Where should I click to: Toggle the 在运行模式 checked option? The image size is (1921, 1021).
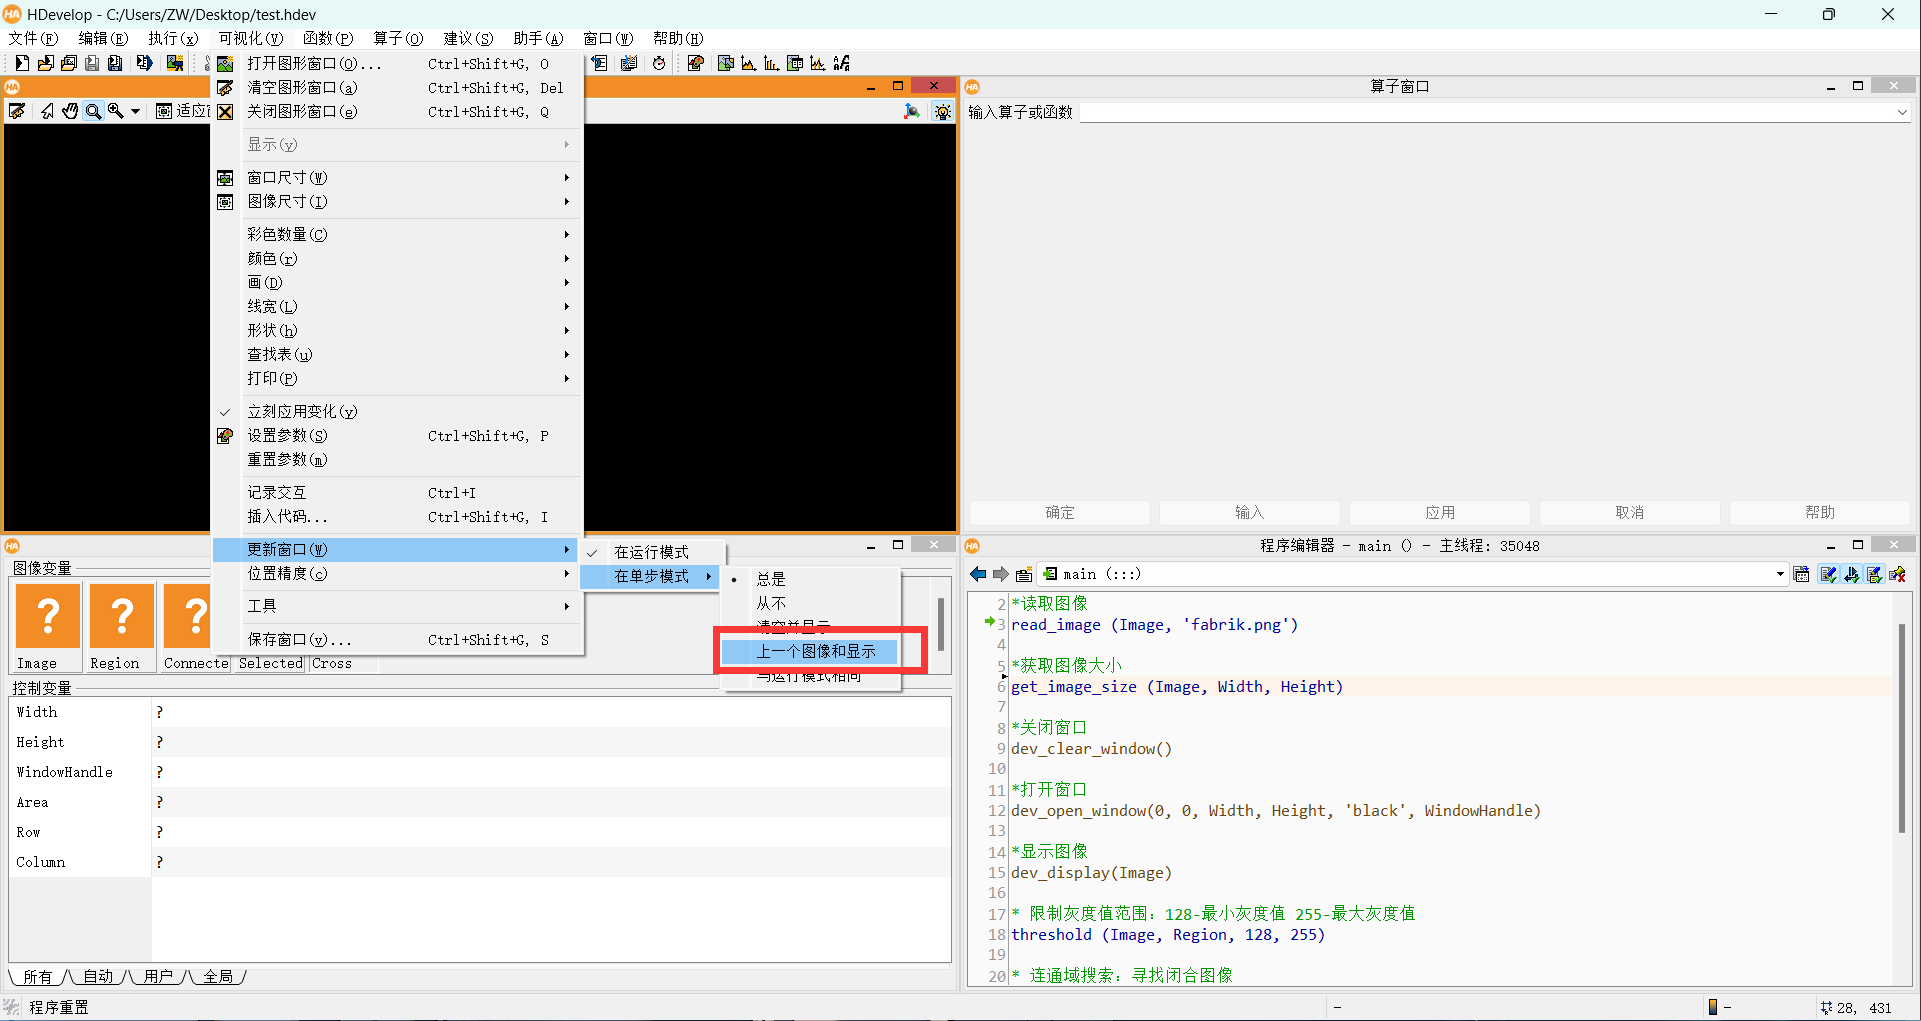[651, 552]
